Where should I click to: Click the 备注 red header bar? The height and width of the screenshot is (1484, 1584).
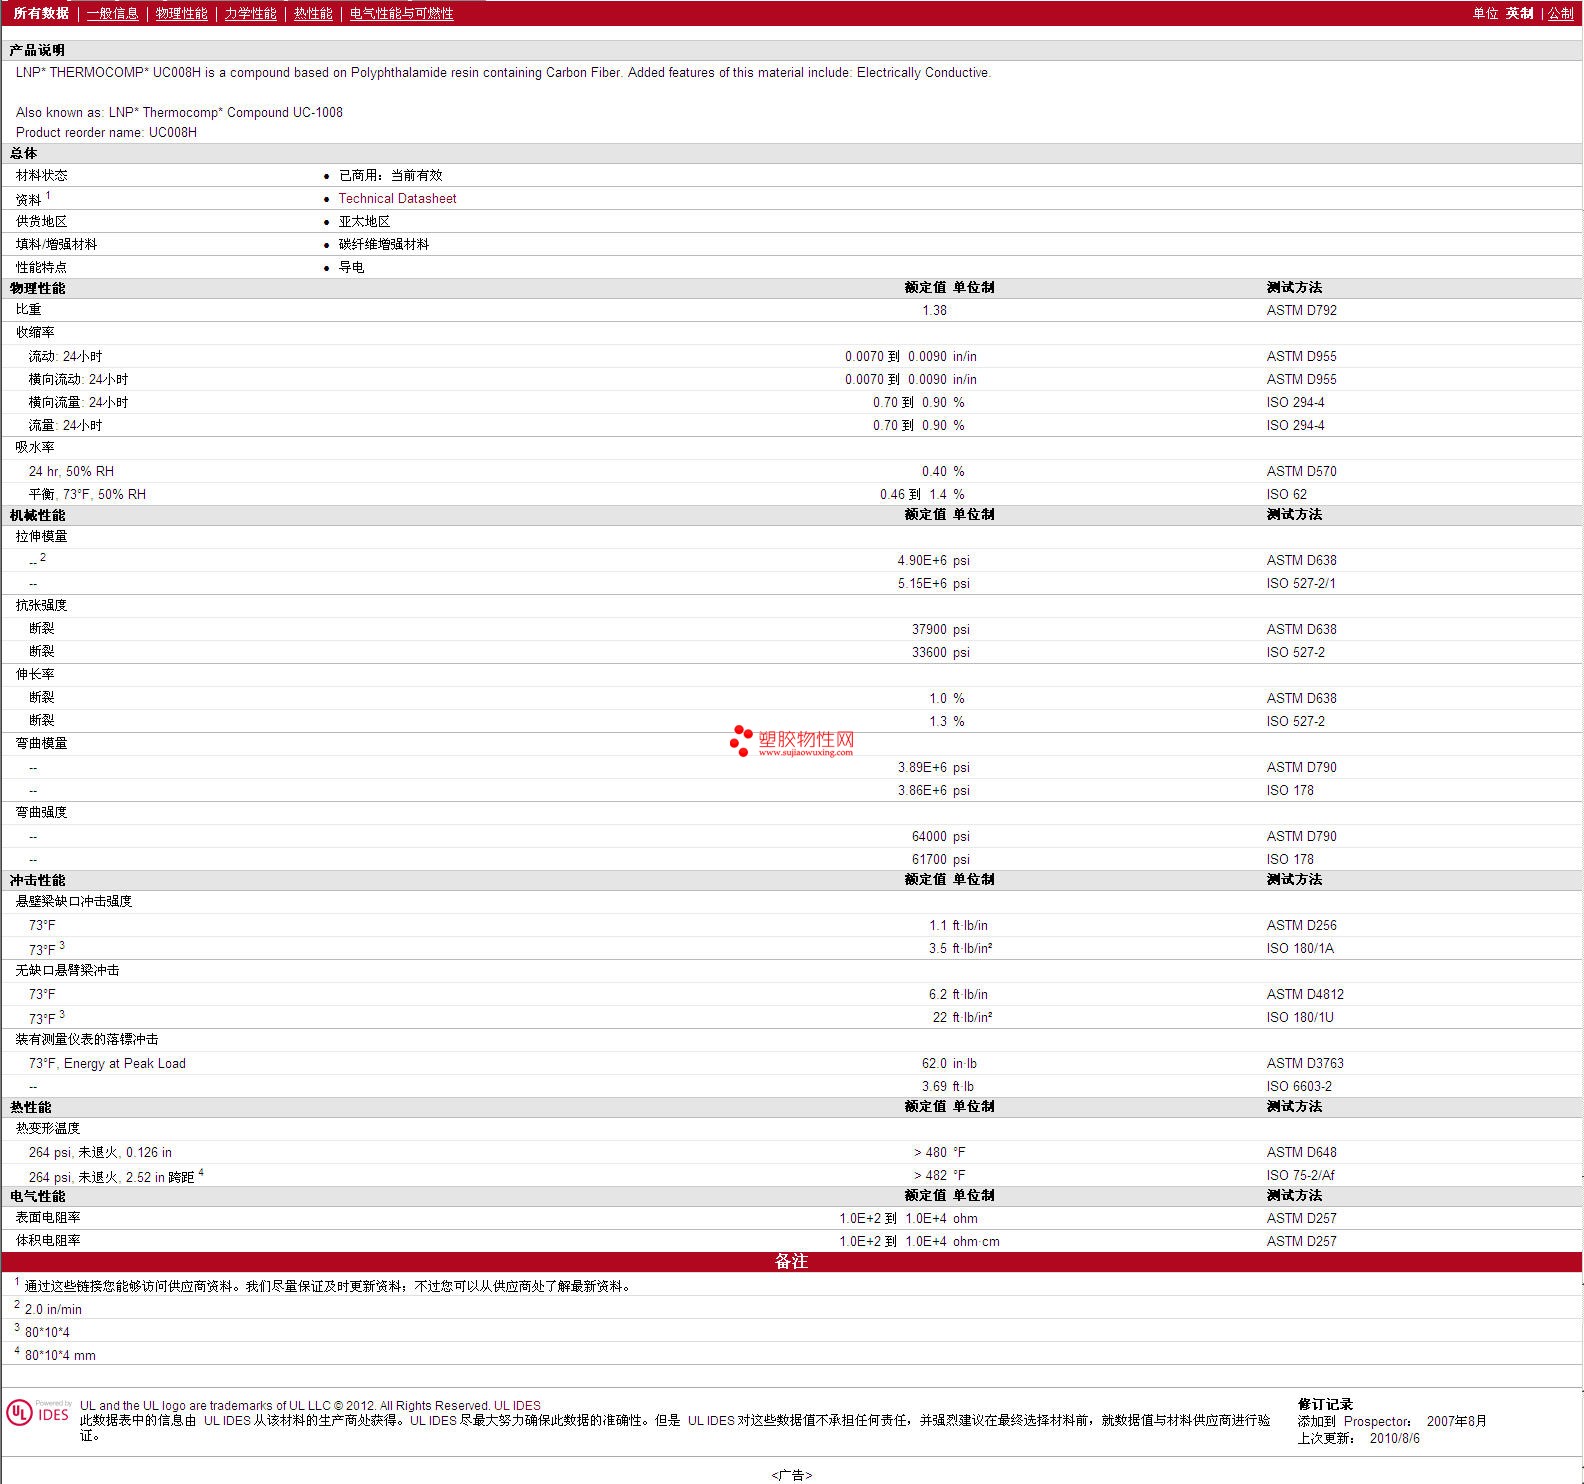791,1261
